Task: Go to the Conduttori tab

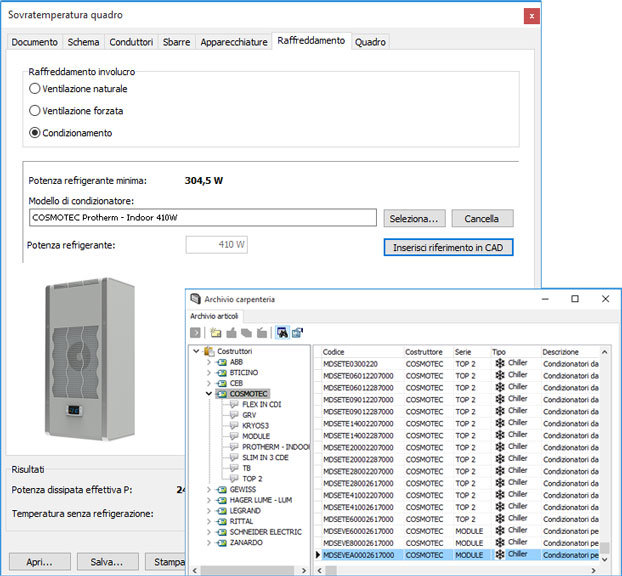Action: point(131,42)
